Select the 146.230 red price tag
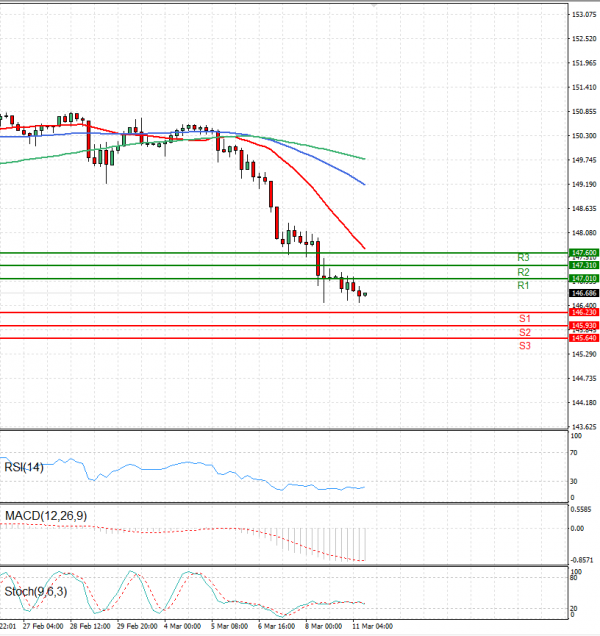 tap(583, 313)
